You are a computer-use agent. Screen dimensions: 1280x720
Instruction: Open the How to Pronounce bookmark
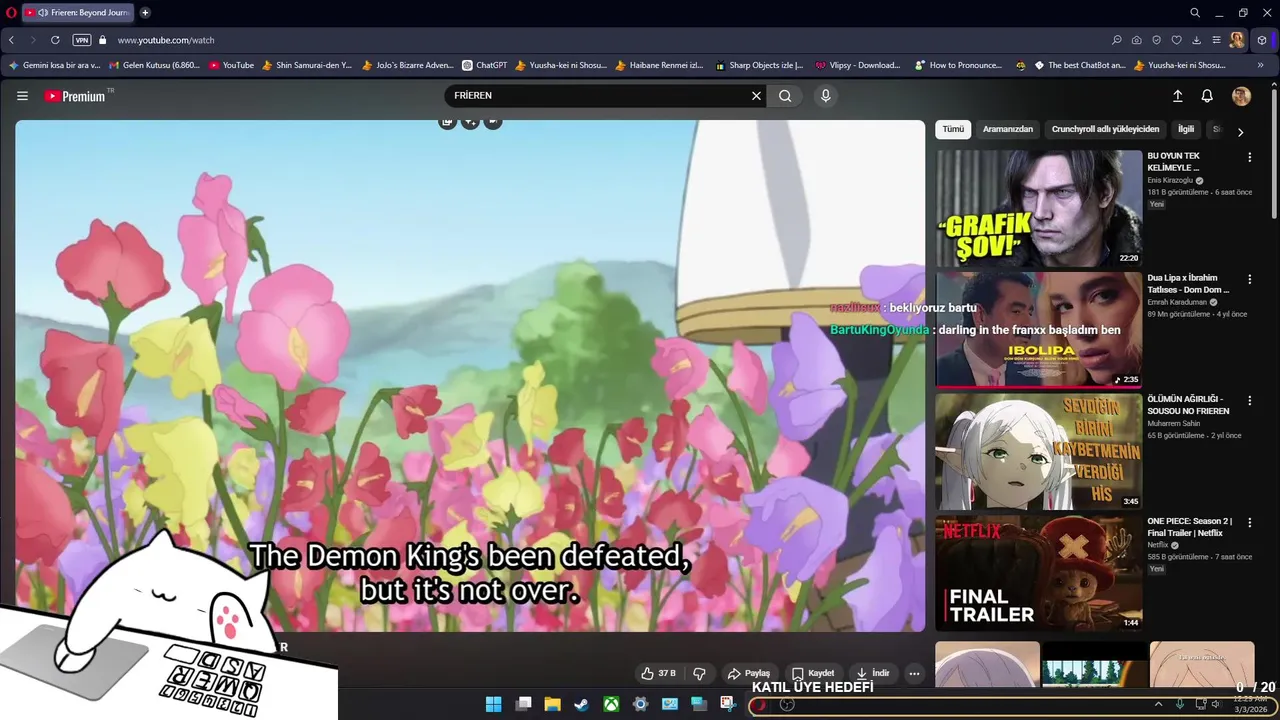958,65
